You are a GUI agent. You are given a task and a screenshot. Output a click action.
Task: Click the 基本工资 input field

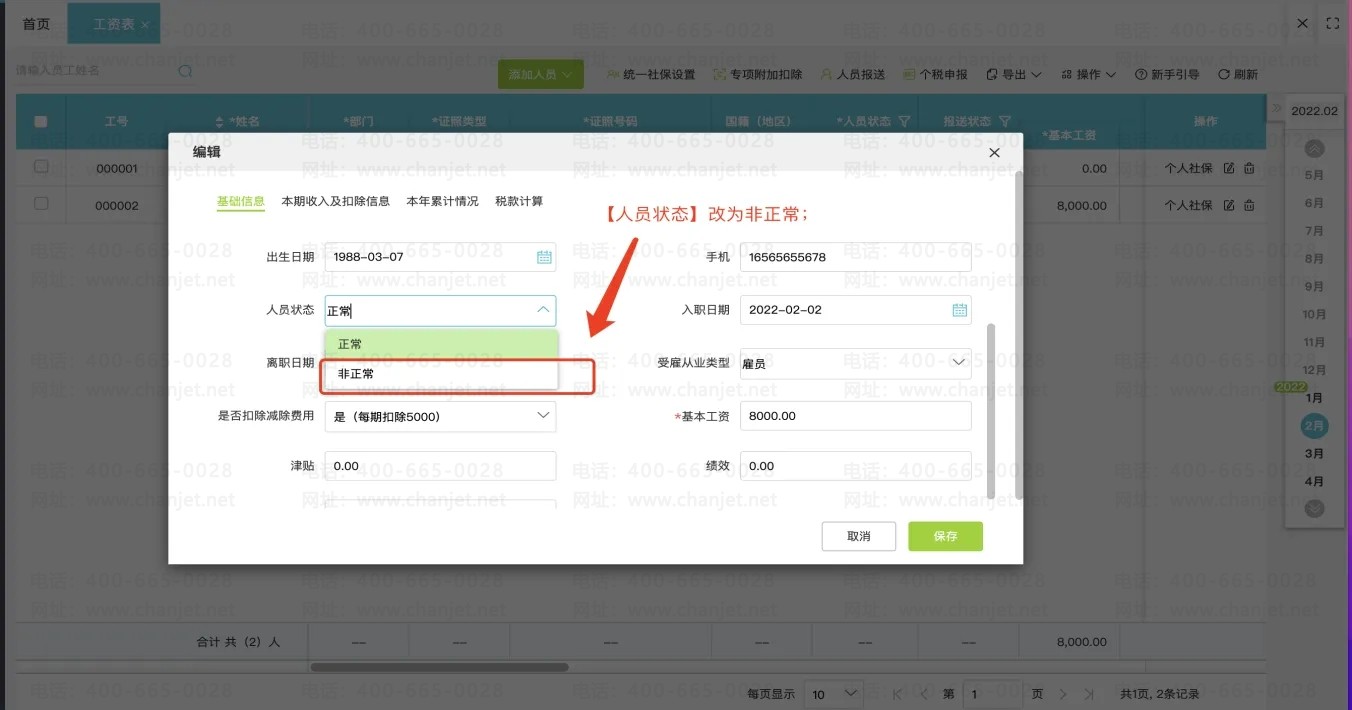pos(855,416)
